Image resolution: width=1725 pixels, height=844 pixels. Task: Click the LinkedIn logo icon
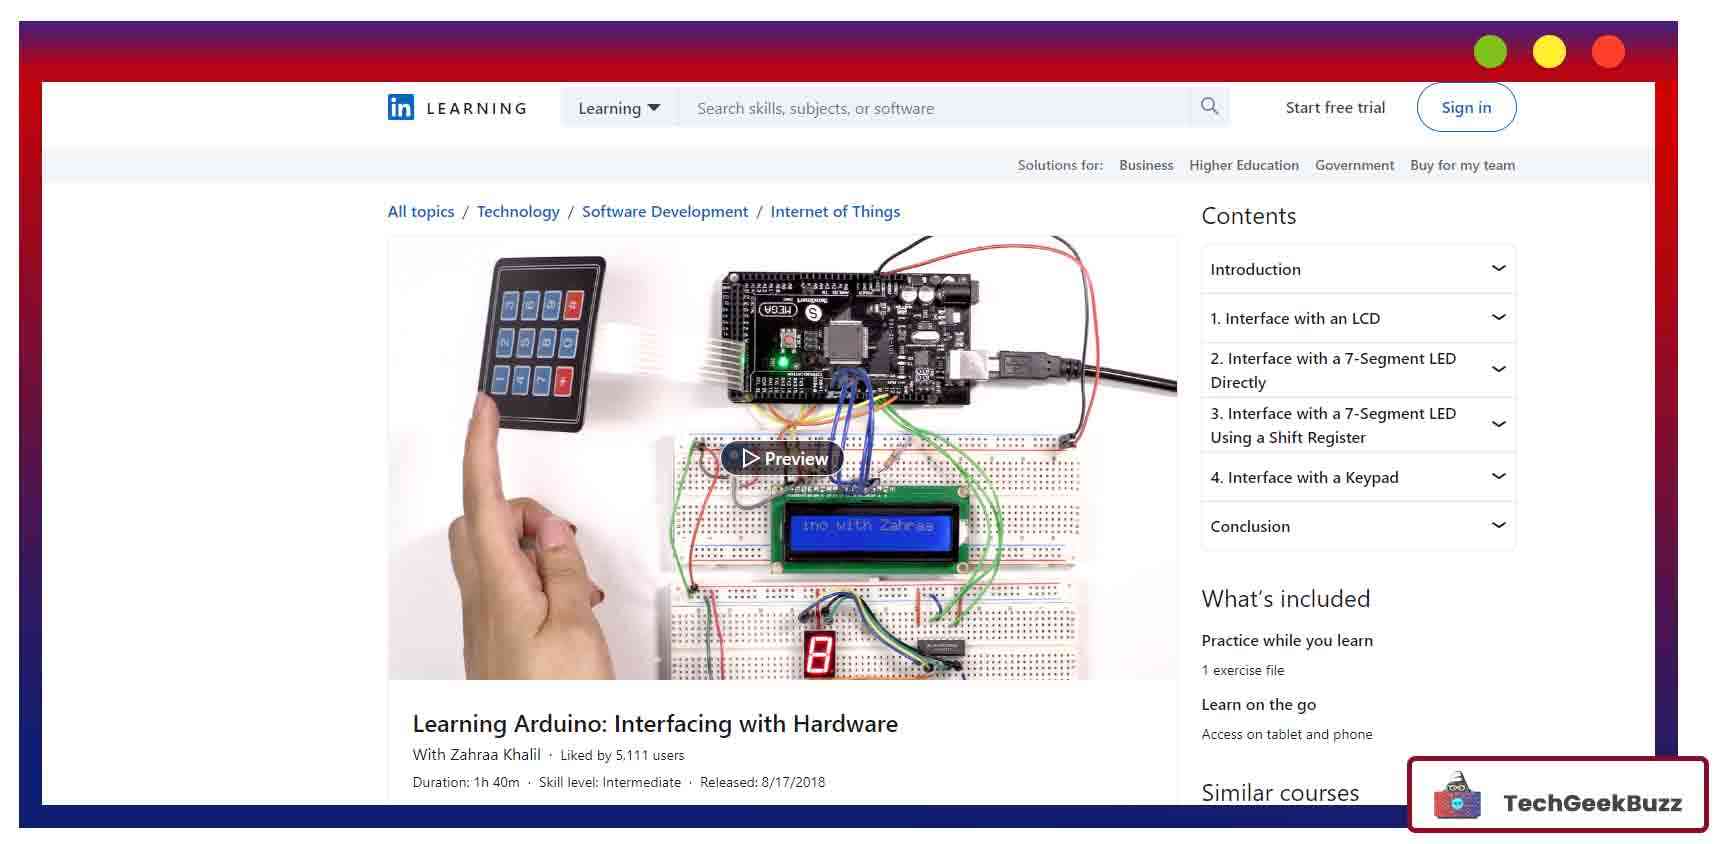point(400,108)
